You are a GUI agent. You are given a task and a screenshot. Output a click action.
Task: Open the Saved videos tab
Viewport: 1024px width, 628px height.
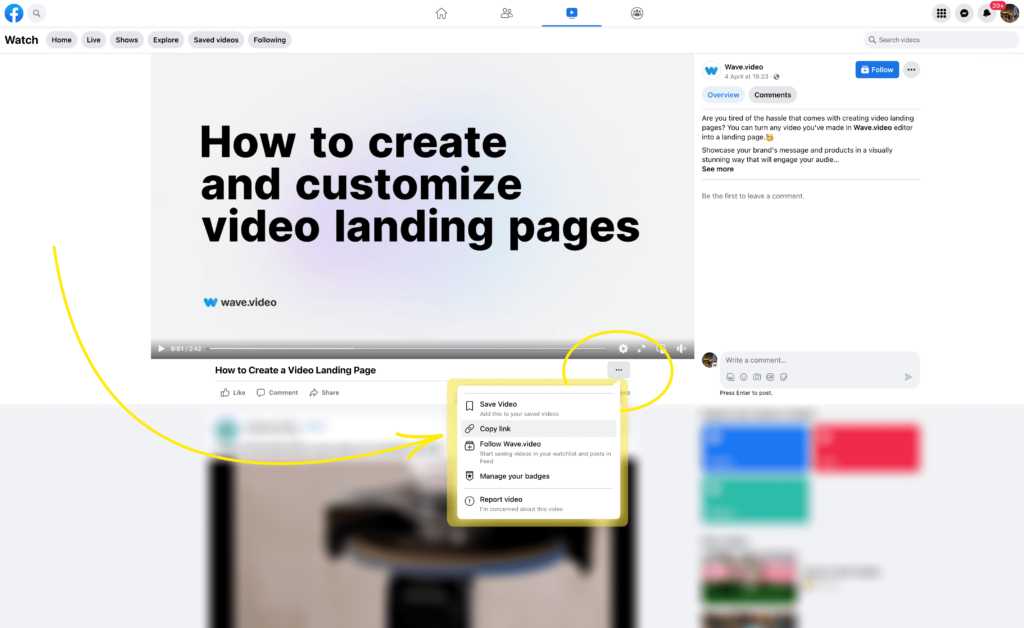(x=216, y=40)
